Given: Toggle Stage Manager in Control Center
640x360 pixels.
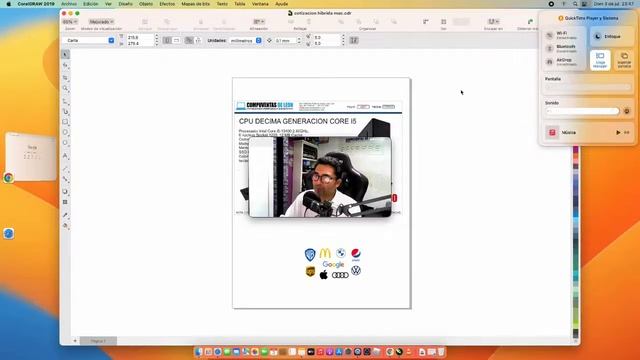Looking at the screenshot, I should pyautogui.click(x=600, y=60).
